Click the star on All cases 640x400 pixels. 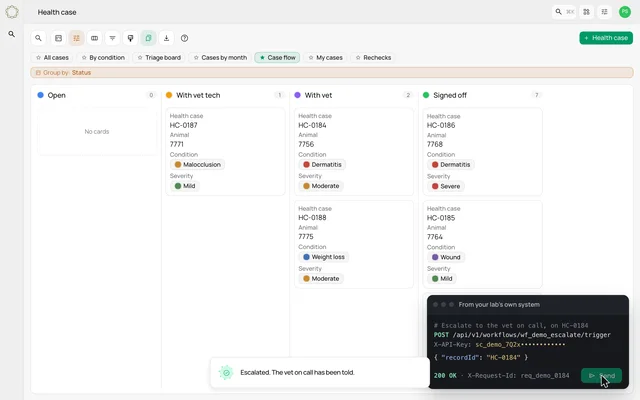(x=39, y=58)
